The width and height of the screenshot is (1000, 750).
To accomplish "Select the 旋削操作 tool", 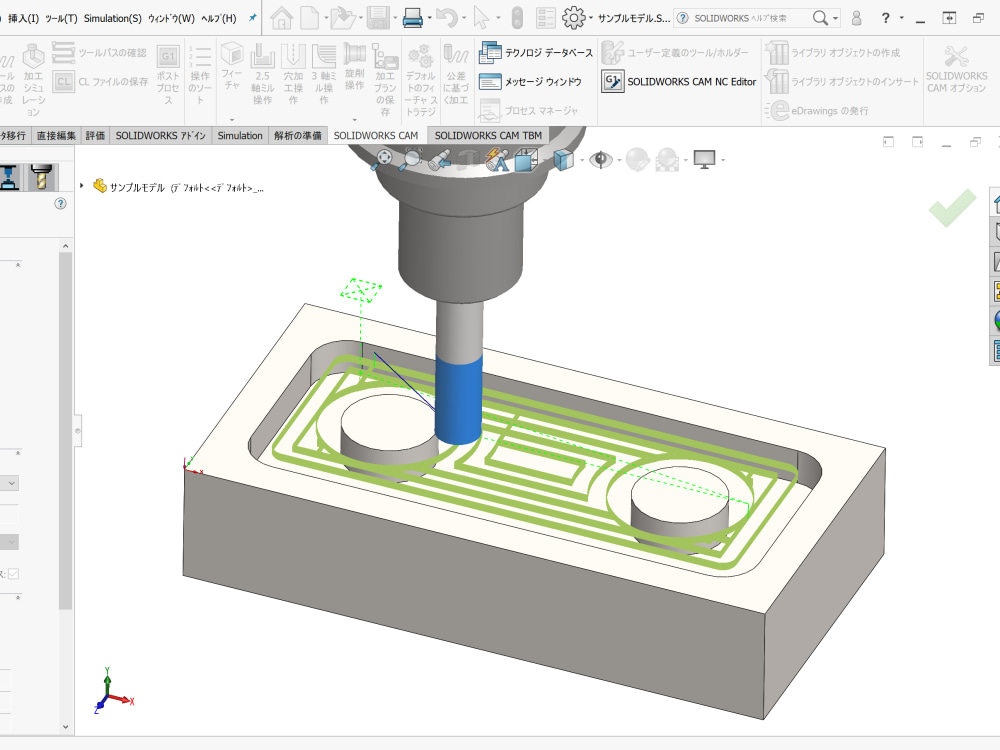I will click(x=353, y=70).
